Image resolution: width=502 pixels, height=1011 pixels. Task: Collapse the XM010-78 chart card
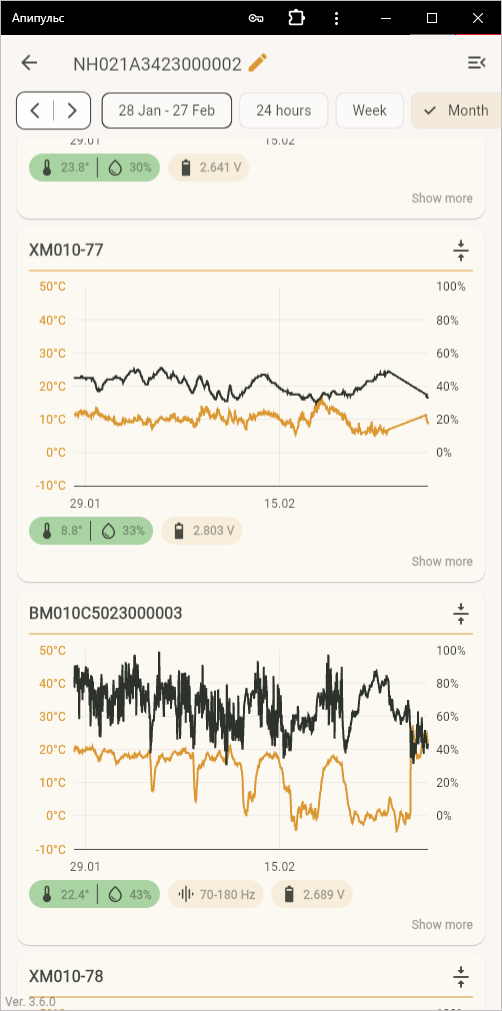click(461, 977)
